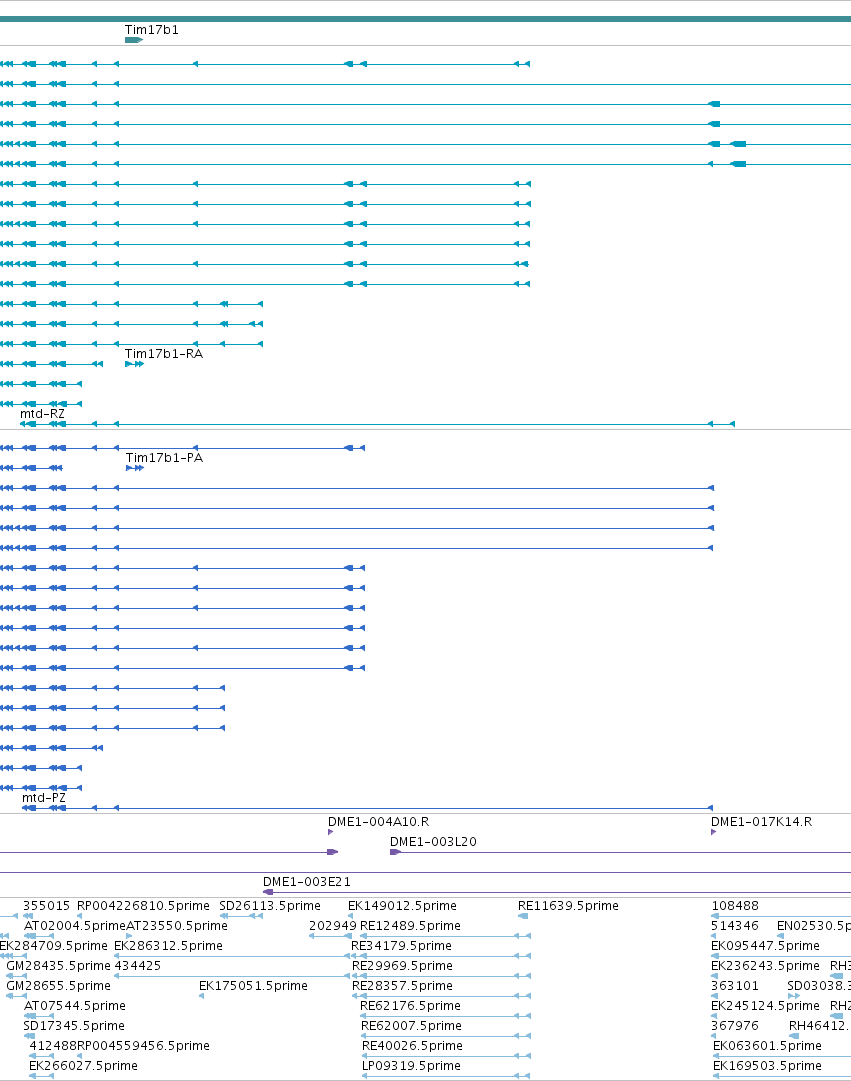The image size is (851, 1081).
Task: Click the EK236243.5prime label
Action: coord(765,966)
